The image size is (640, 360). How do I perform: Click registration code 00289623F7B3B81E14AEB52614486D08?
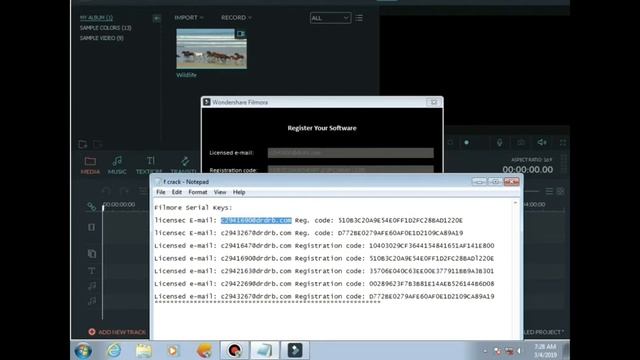coord(431,284)
